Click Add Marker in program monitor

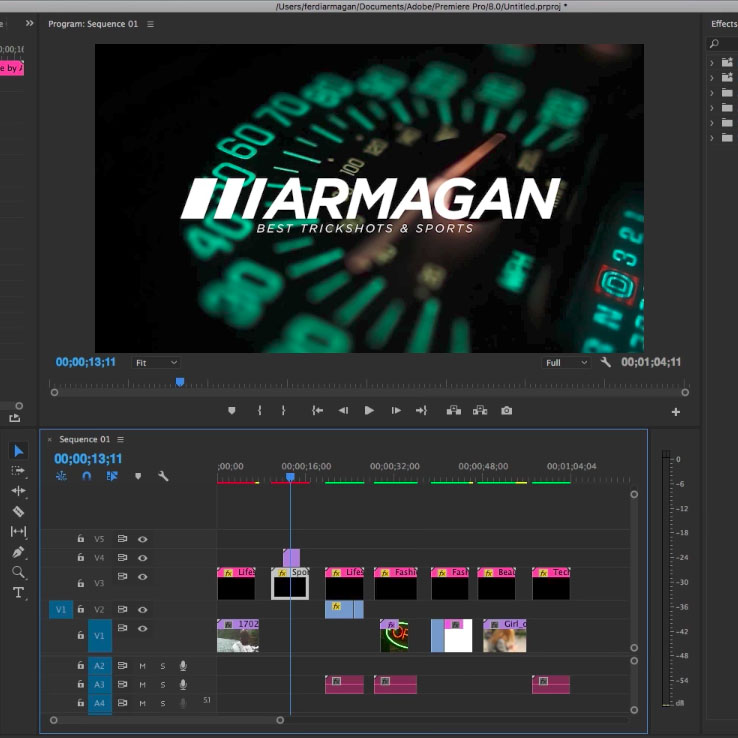[x=232, y=410]
